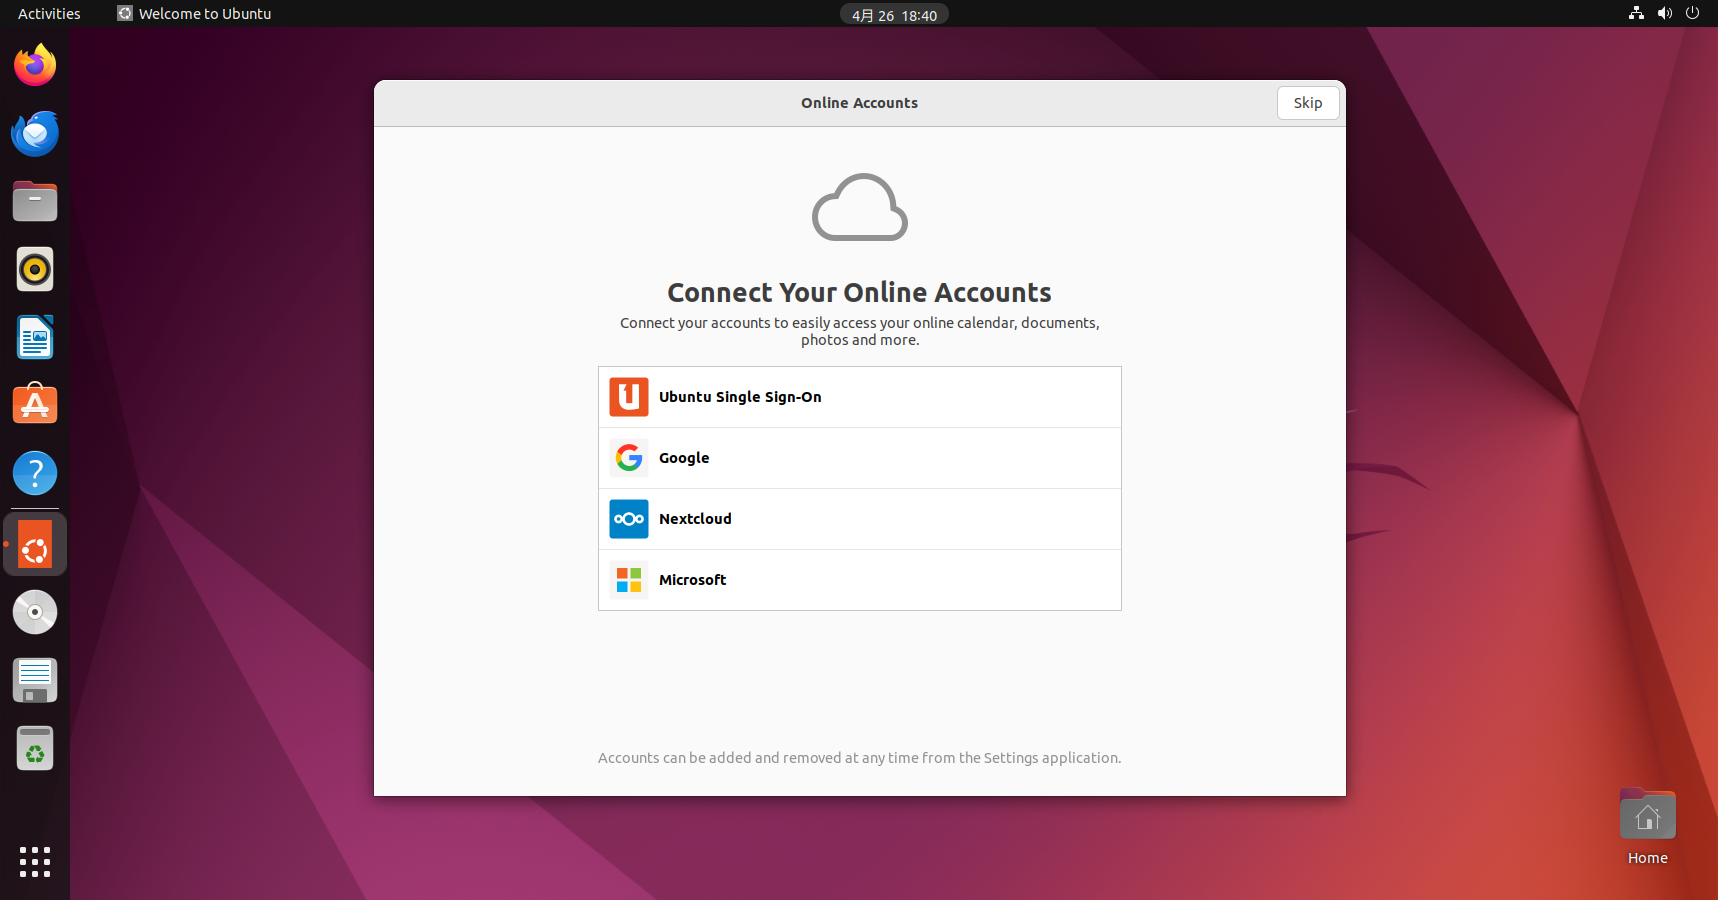Click the Connect Your Online Accounts heading
The image size is (1718, 900).
tap(859, 292)
